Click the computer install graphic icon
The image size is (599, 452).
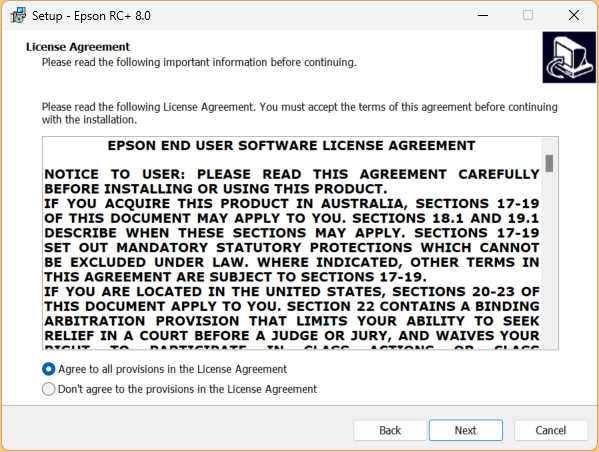[569, 57]
